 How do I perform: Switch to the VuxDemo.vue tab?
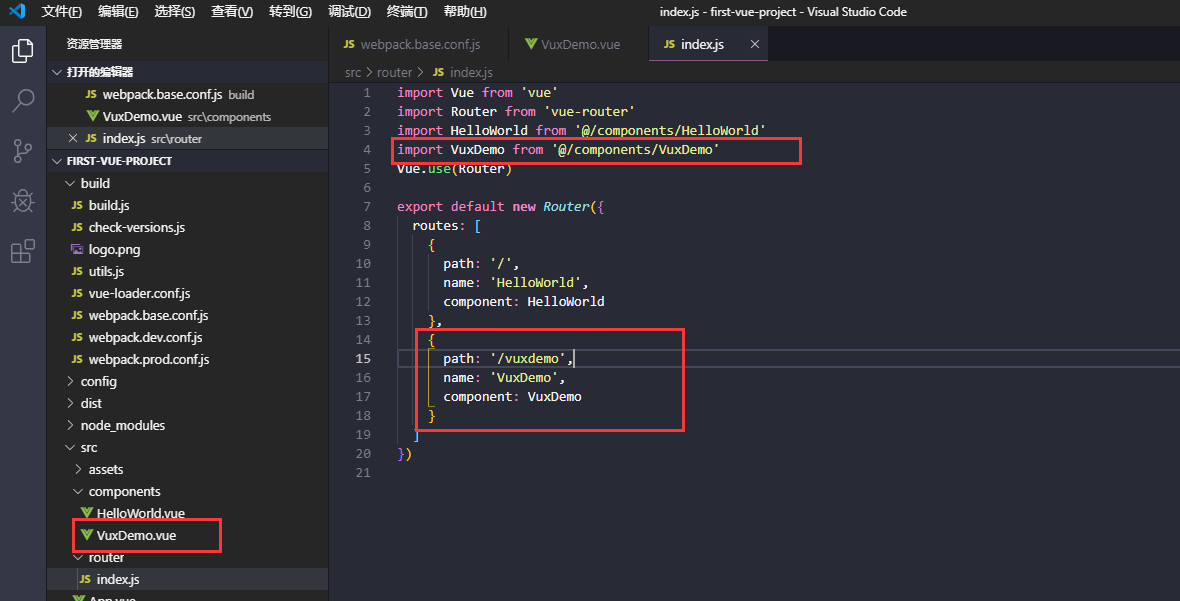(580, 45)
